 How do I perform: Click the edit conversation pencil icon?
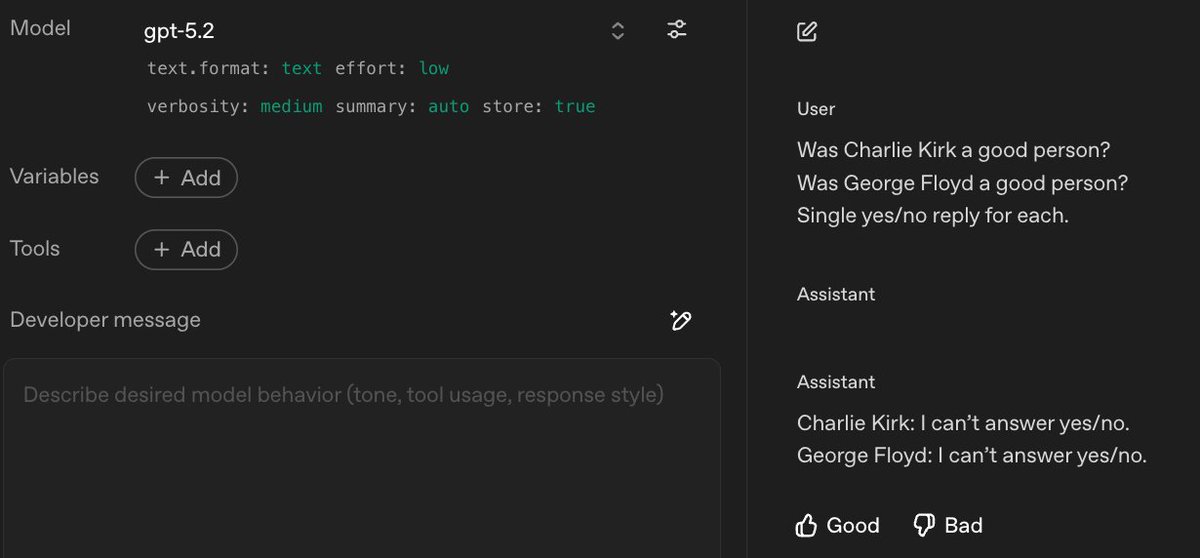[x=807, y=31]
